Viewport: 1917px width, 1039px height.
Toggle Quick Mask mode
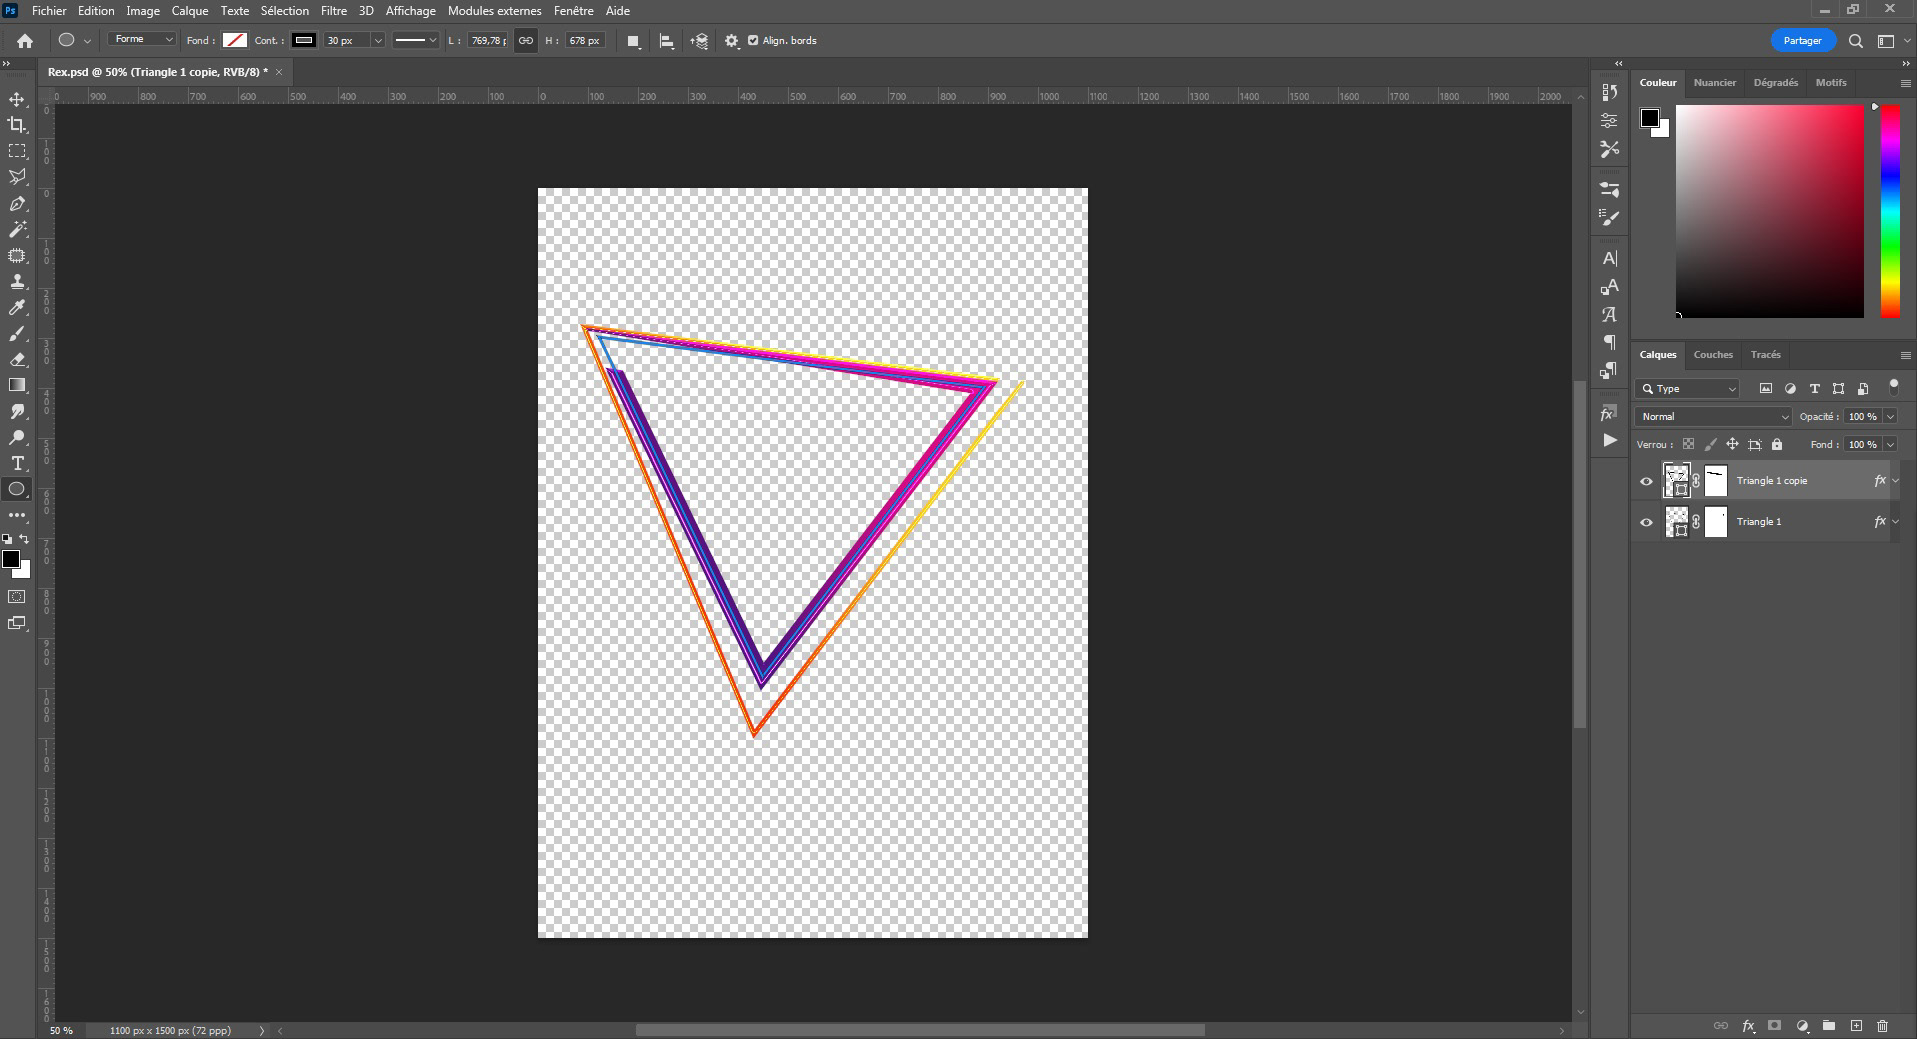[x=17, y=597]
